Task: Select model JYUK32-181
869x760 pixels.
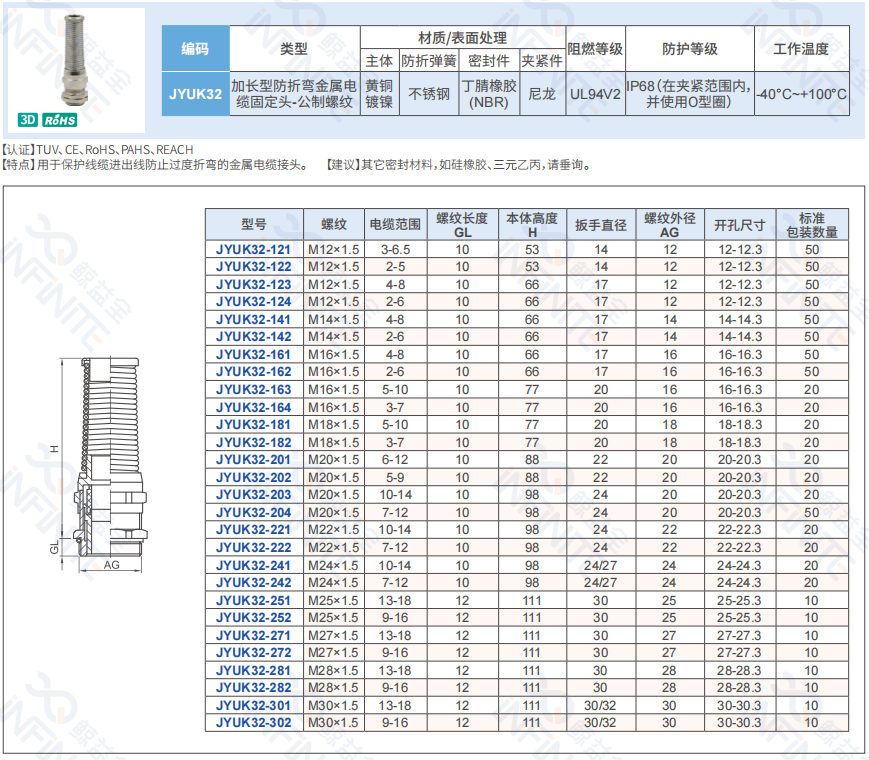Action: (254, 424)
